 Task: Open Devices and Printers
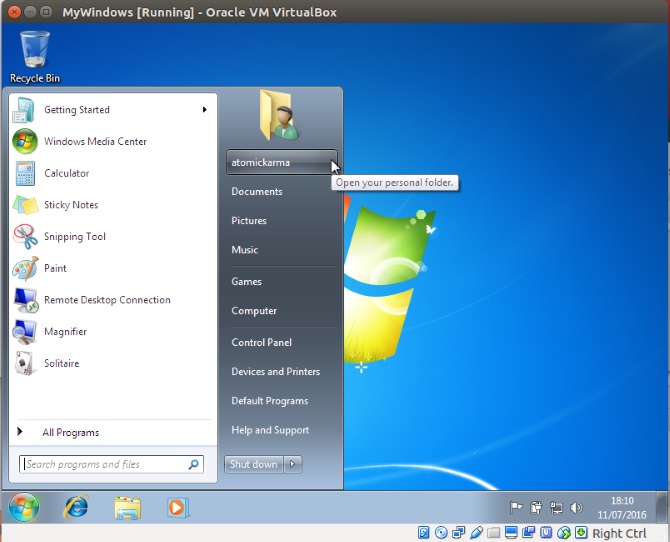pos(276,371)
